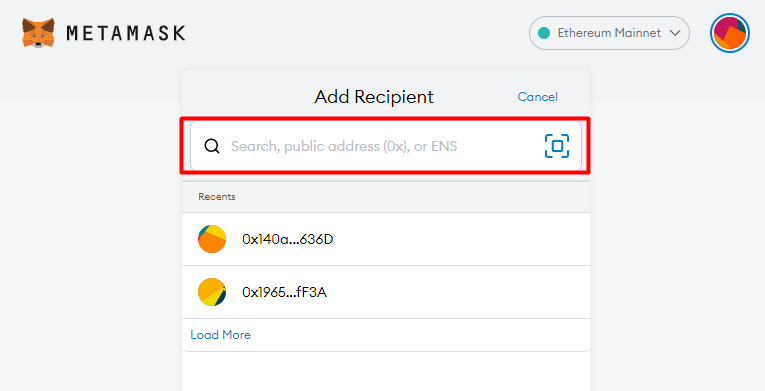Click the 0x1965...fF3A address text
The height and width of the screenshot is (391, 765).
click(284, 292)
